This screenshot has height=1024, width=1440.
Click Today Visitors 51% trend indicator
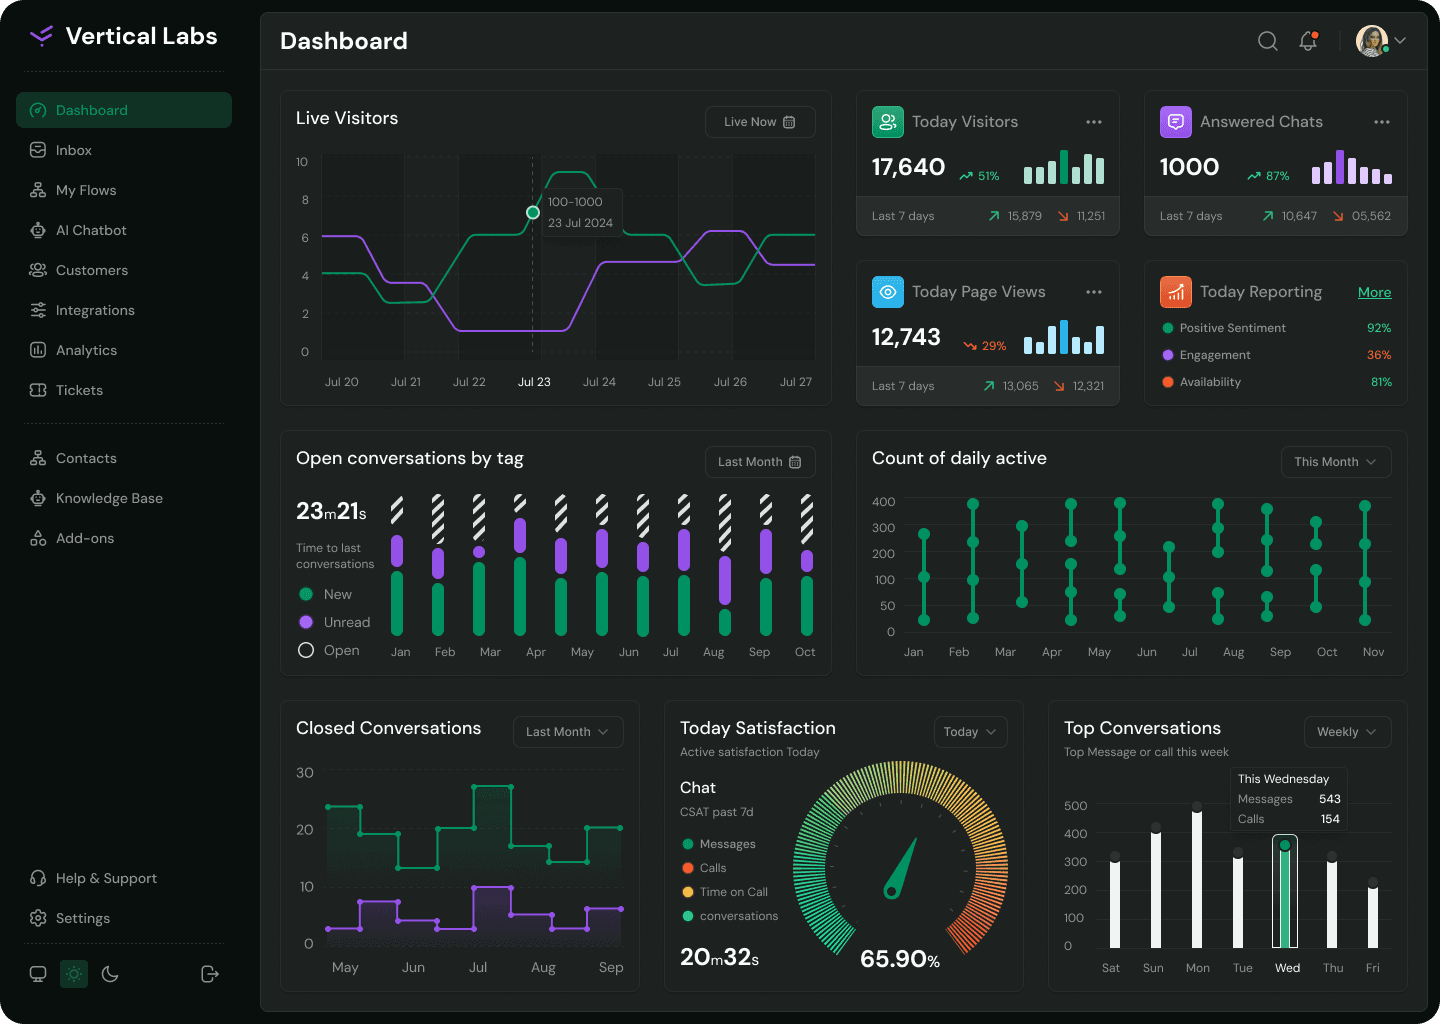(980, 176)
